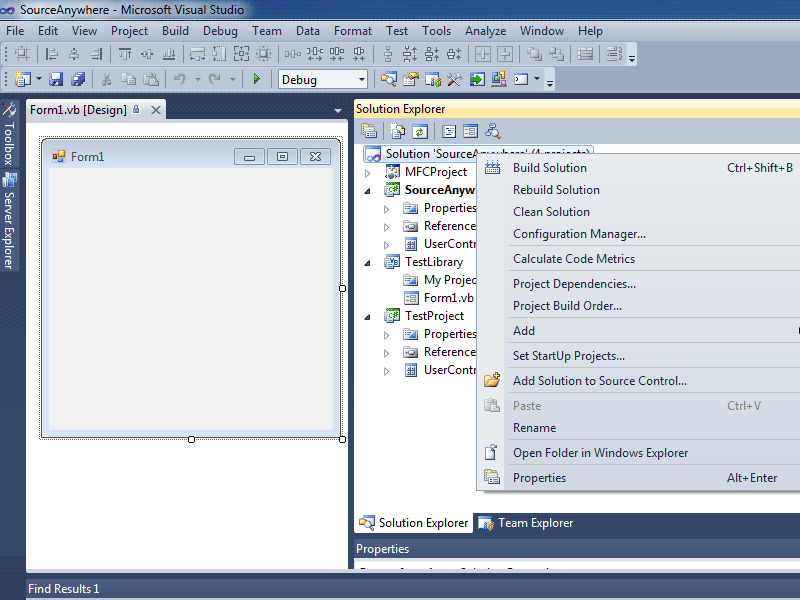The width and height of the screenshot is (800, 600).
Task: Click Add Solution to Source Control icon
Action: click(x=492, y=381)
